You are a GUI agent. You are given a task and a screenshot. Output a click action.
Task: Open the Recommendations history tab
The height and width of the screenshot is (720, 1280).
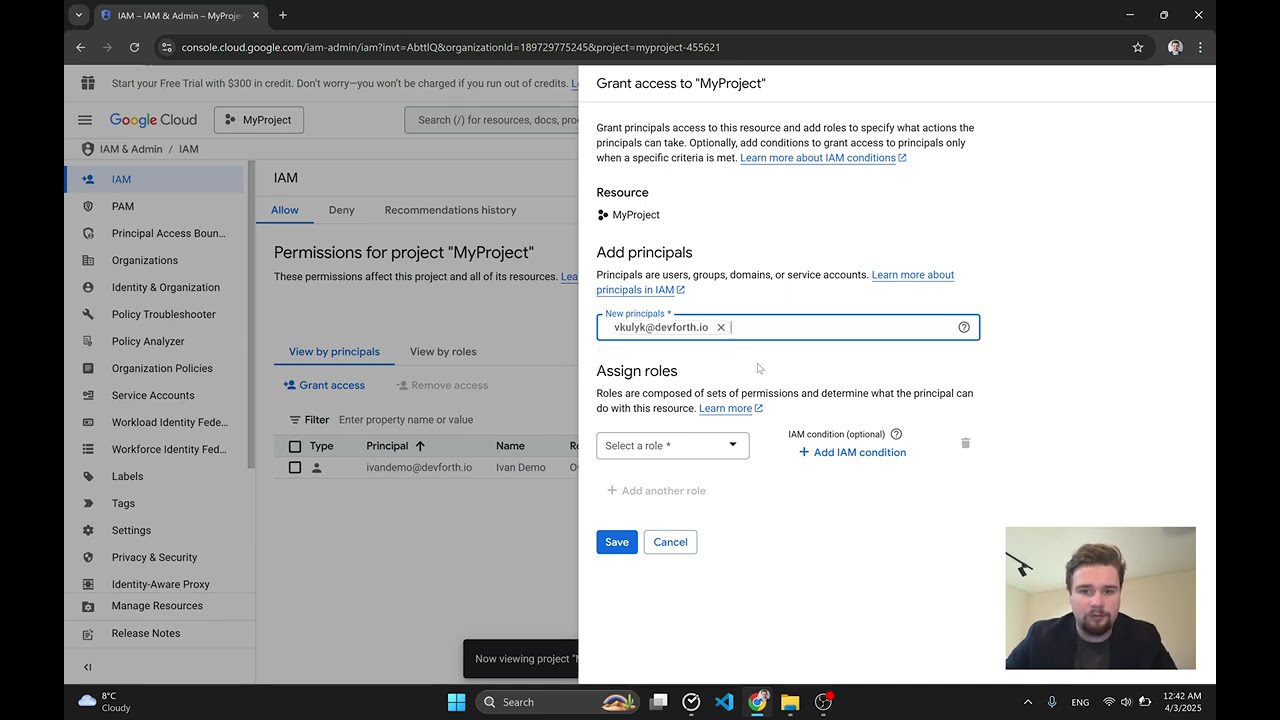[x=450, y=210]
